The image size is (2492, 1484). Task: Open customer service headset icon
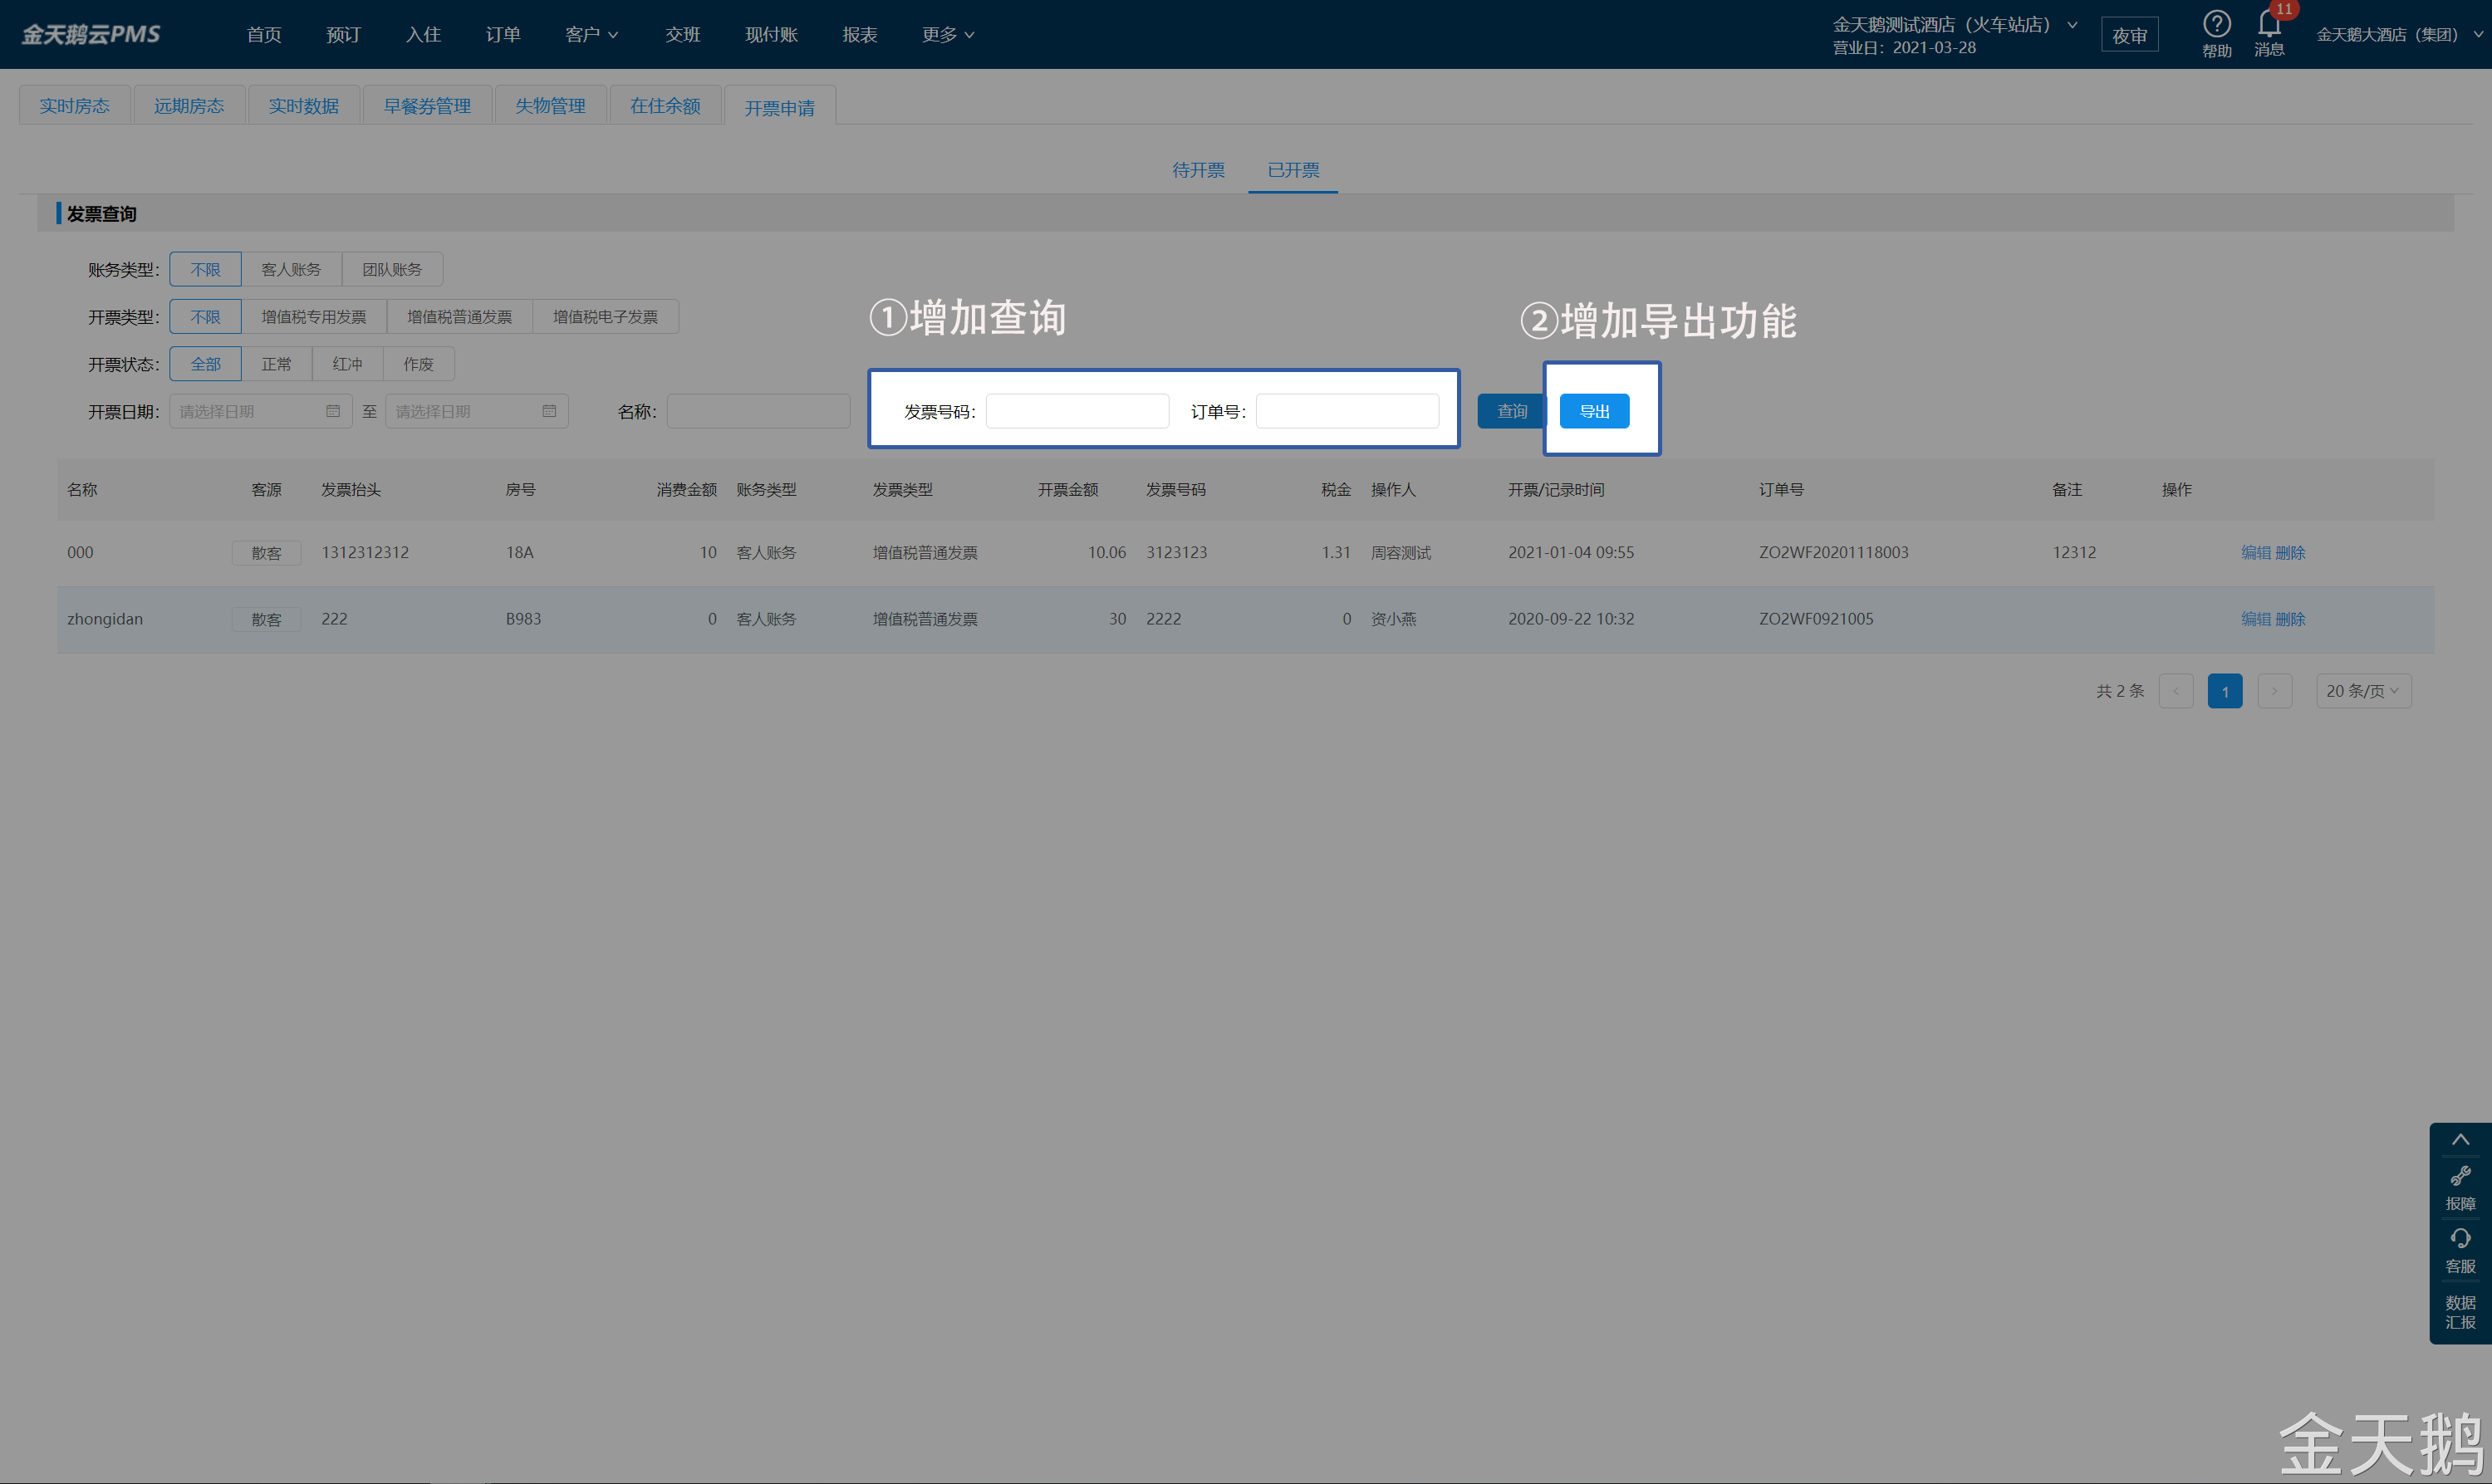coord(2460,1239)
